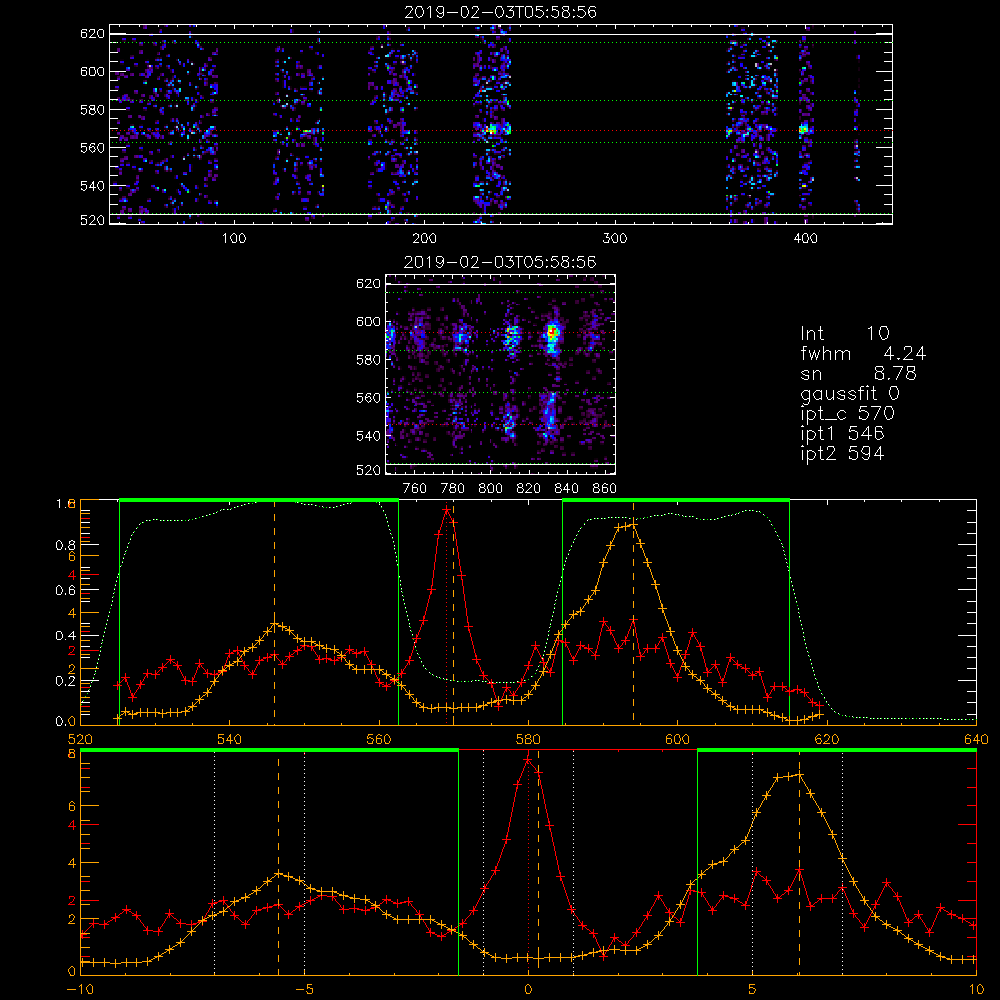Screen dimensions: 1000x1000
Task: Click y-axis label 600 on middle image
Action: click(x=369, y=321)
